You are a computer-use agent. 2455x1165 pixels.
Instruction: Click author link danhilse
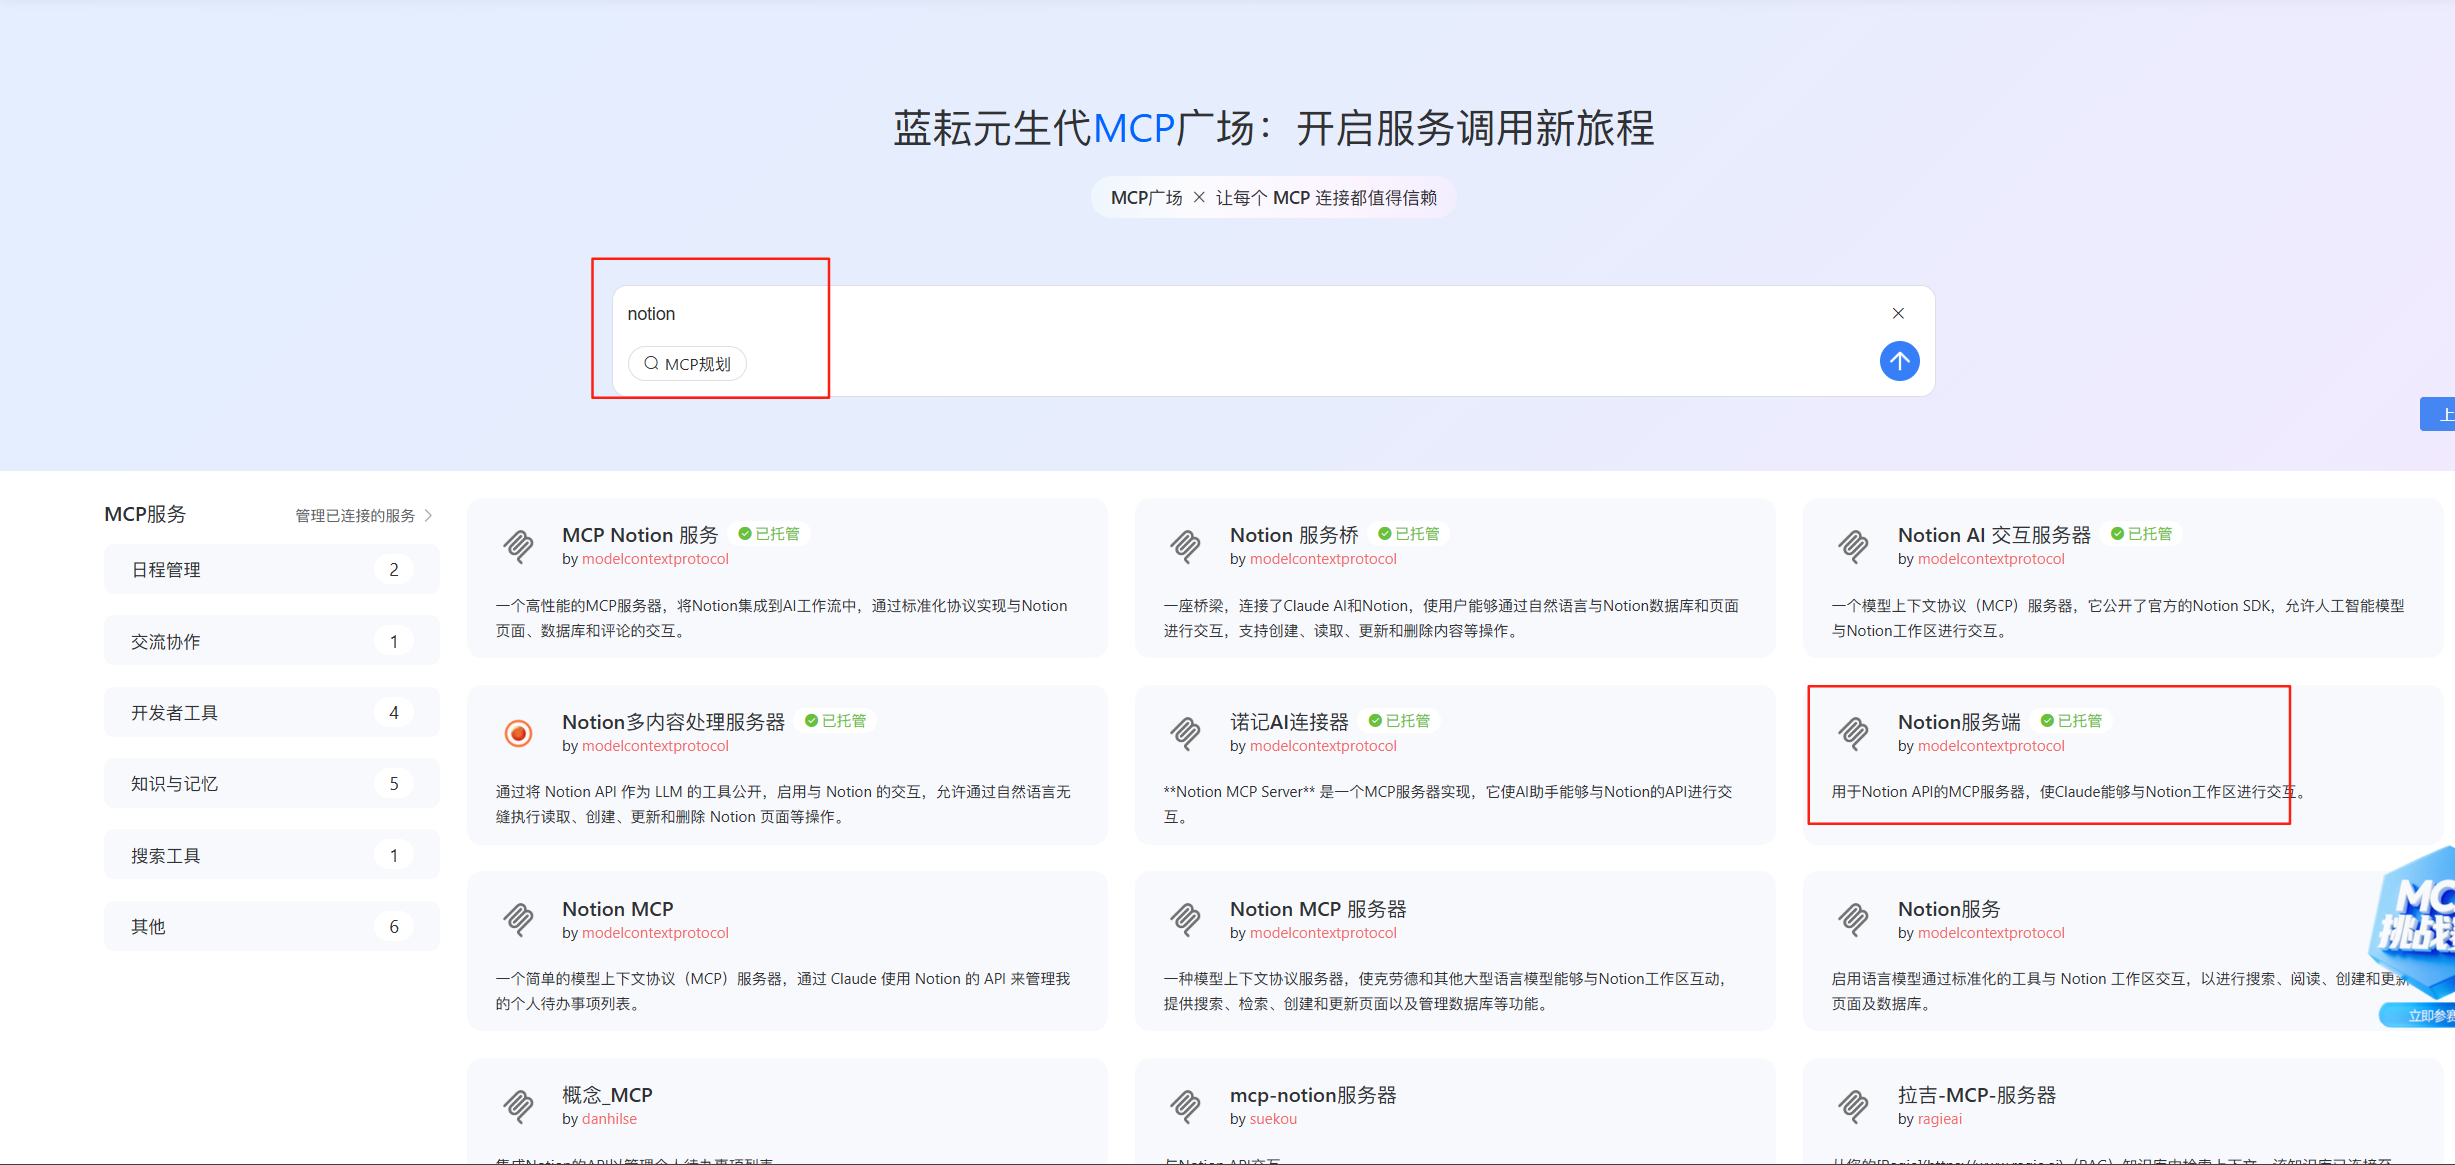coord(609,1119)
